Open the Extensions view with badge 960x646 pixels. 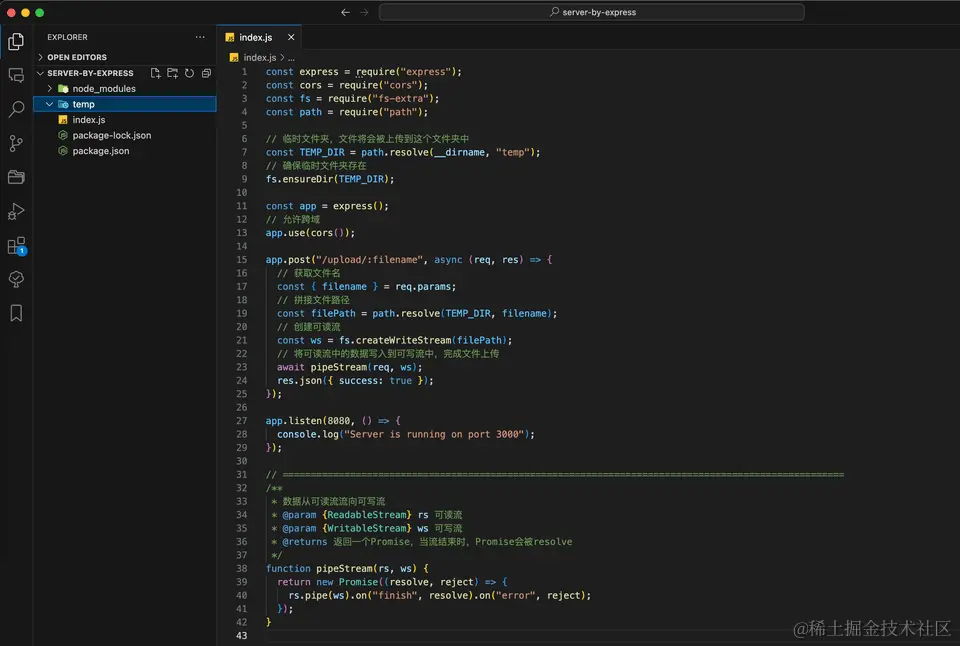pos(16,246)
